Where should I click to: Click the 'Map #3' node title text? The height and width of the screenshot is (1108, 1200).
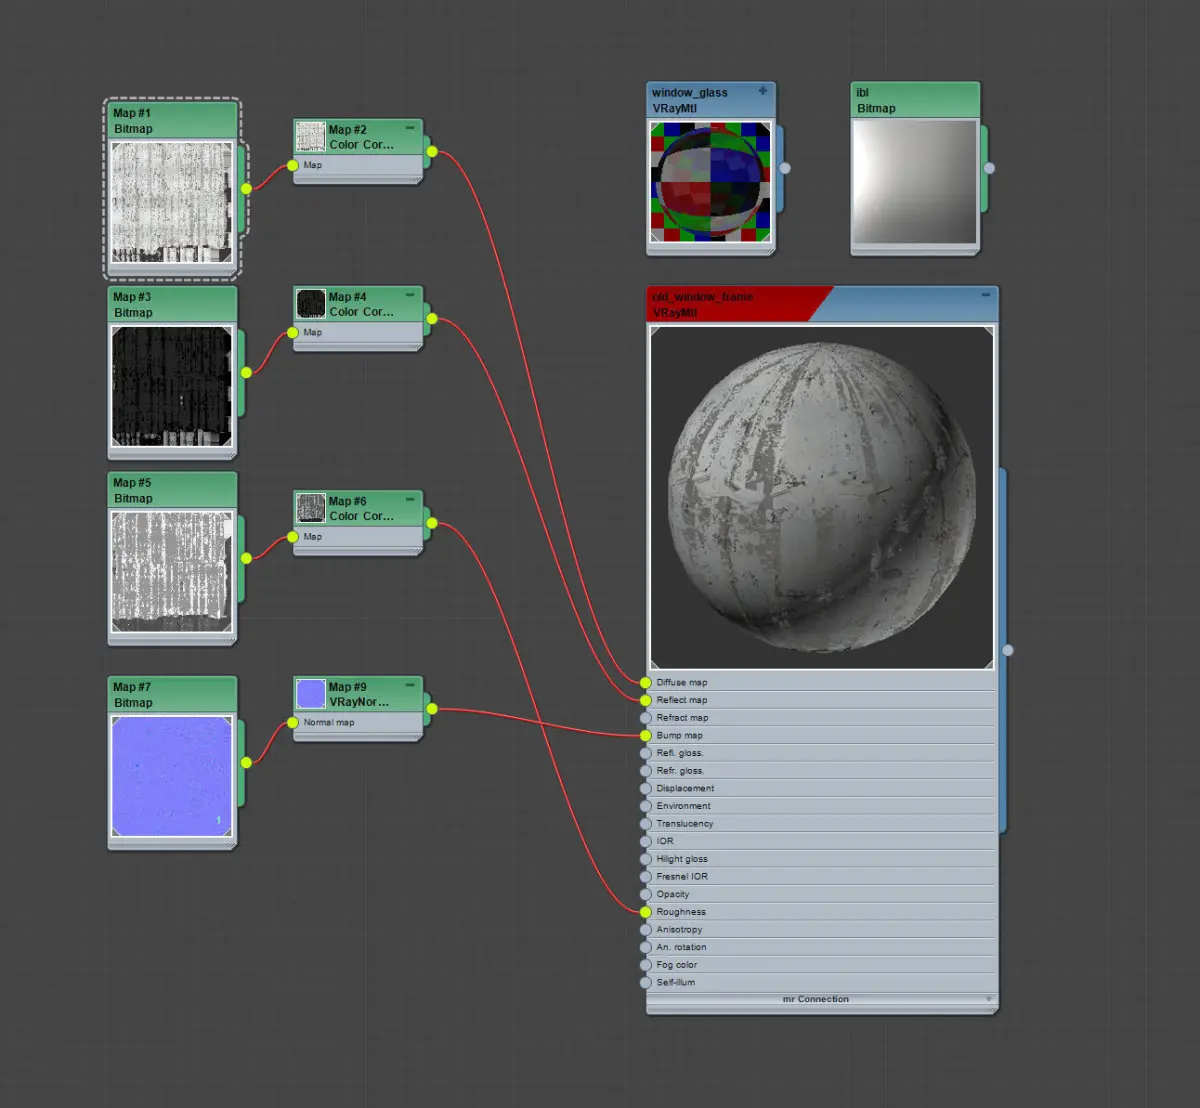coord(132,297)
